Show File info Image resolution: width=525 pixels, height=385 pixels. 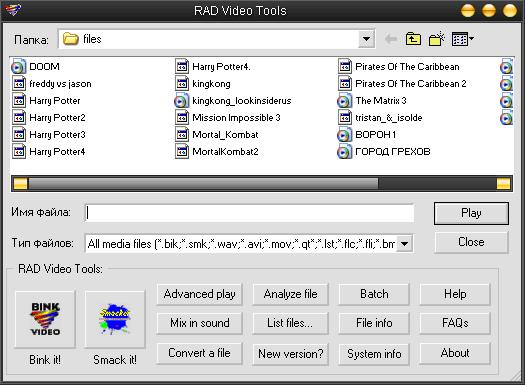pos(374,323)
